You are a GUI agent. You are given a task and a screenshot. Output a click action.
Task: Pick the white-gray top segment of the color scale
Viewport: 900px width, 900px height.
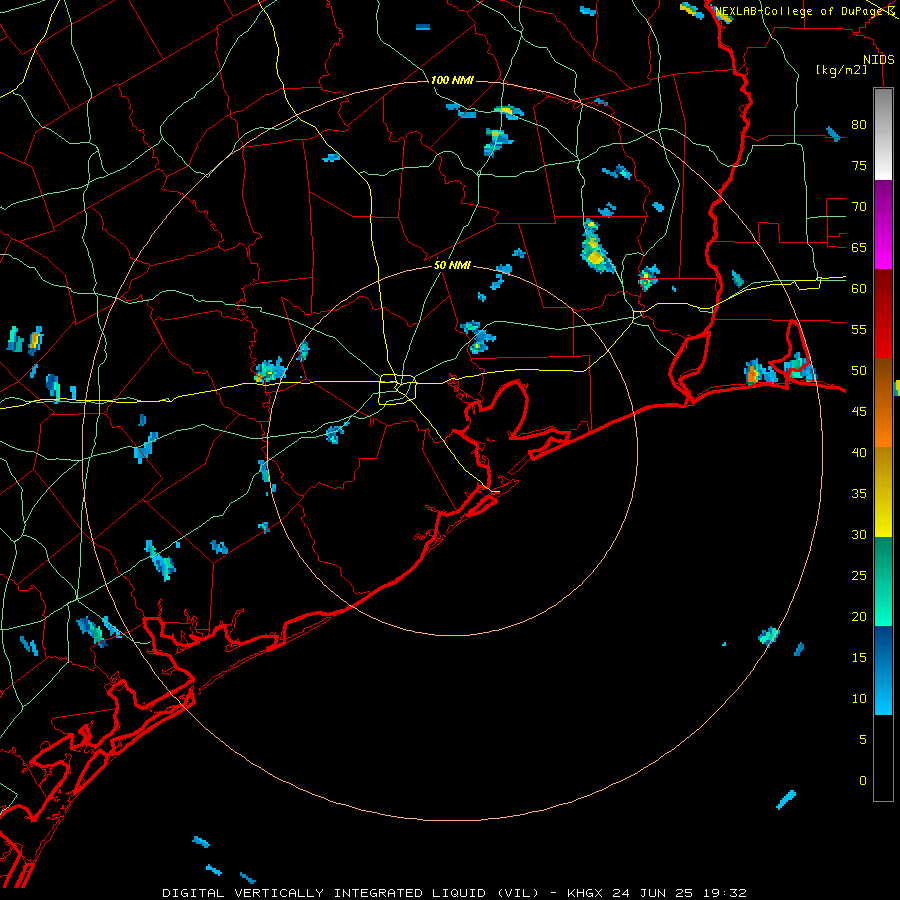click(883, 134)
